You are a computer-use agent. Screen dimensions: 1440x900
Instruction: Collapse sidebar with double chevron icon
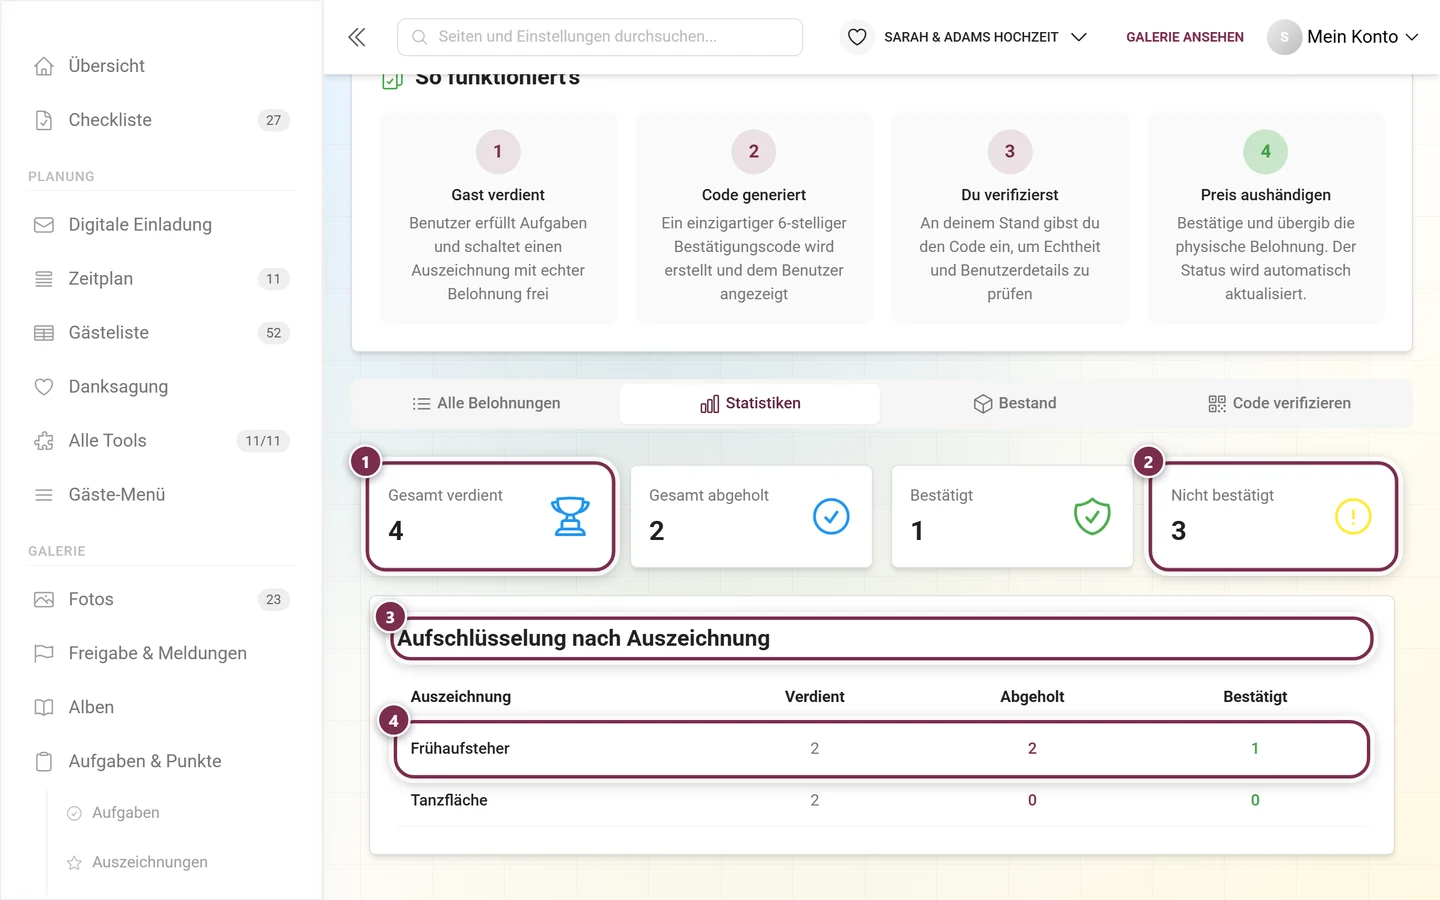(357, 37)
